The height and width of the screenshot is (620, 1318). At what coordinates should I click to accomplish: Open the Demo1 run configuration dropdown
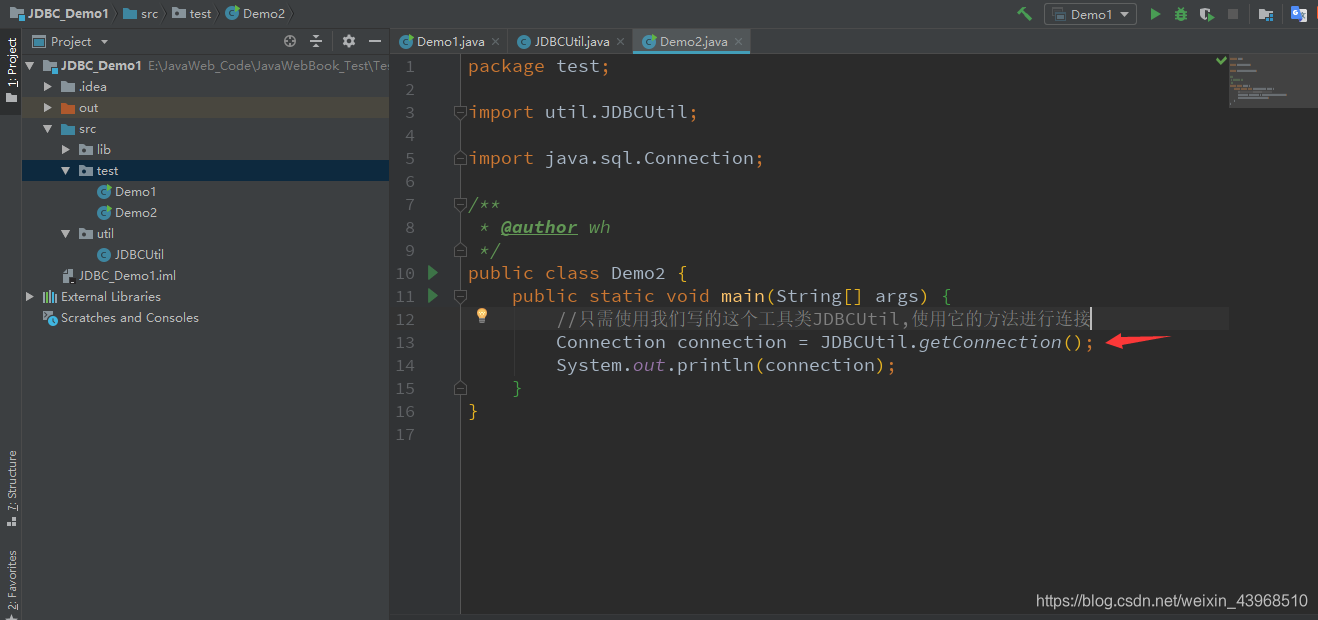coord(1090,14)
